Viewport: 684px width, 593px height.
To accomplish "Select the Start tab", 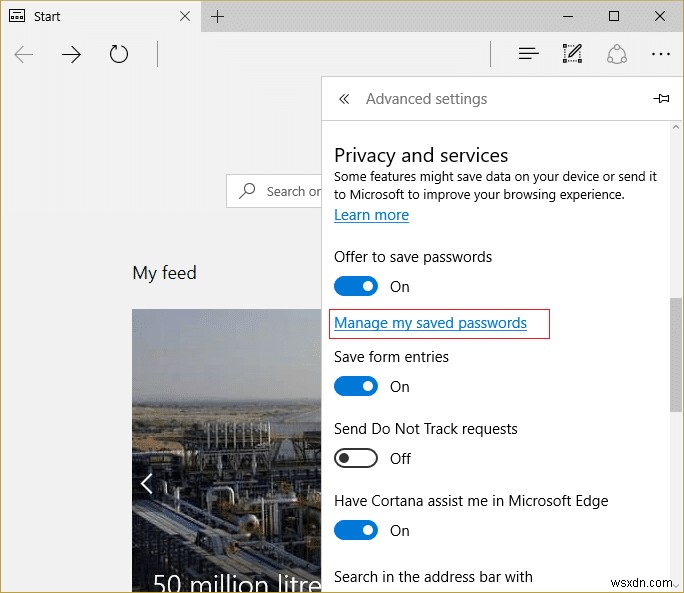I will 90,16.
